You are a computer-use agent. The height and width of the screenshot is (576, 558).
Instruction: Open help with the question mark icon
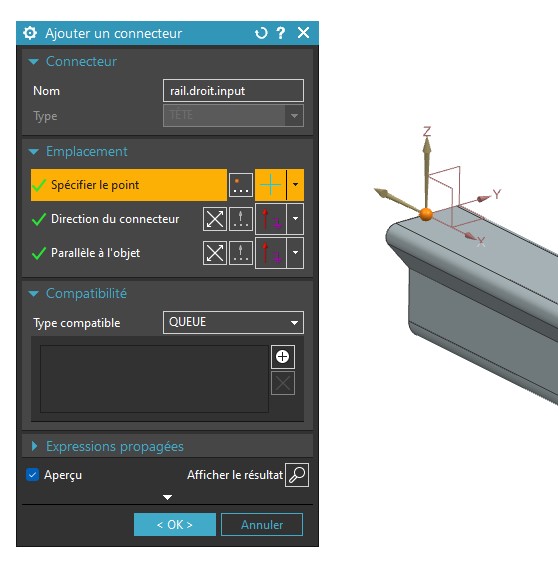coord(281,33)
